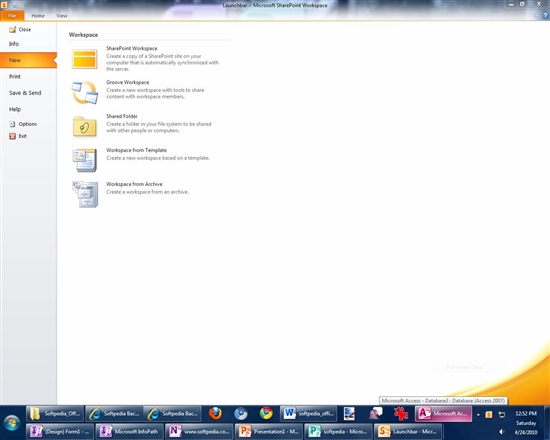Switch to the Word softpedia_offi taskbar item

pos(309,414)
